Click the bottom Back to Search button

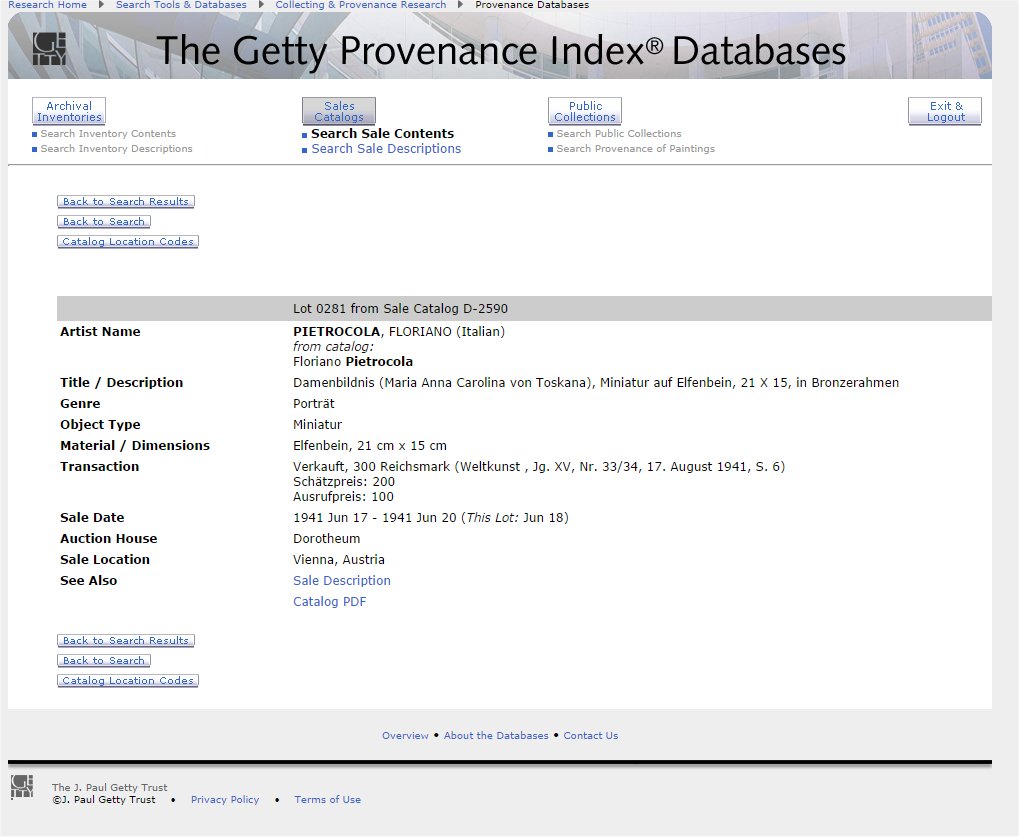click(x=104, y=661)
